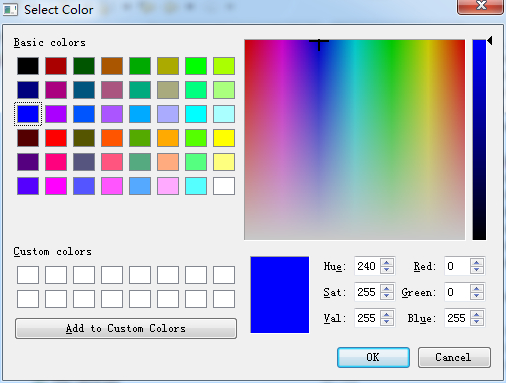
Task: Pick the white basic color swatch
Action: coord(224,186)
